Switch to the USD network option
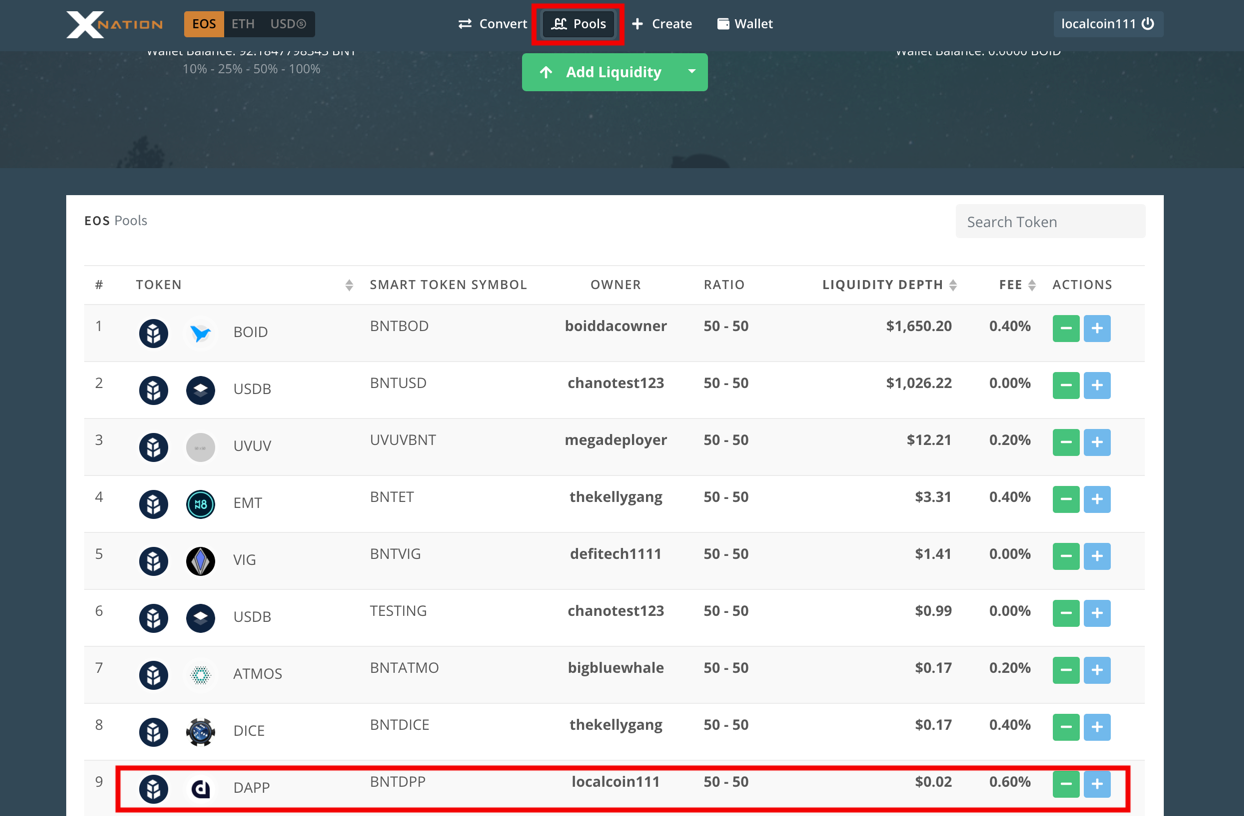This screenshot has width=1244, height=816. 288,24
